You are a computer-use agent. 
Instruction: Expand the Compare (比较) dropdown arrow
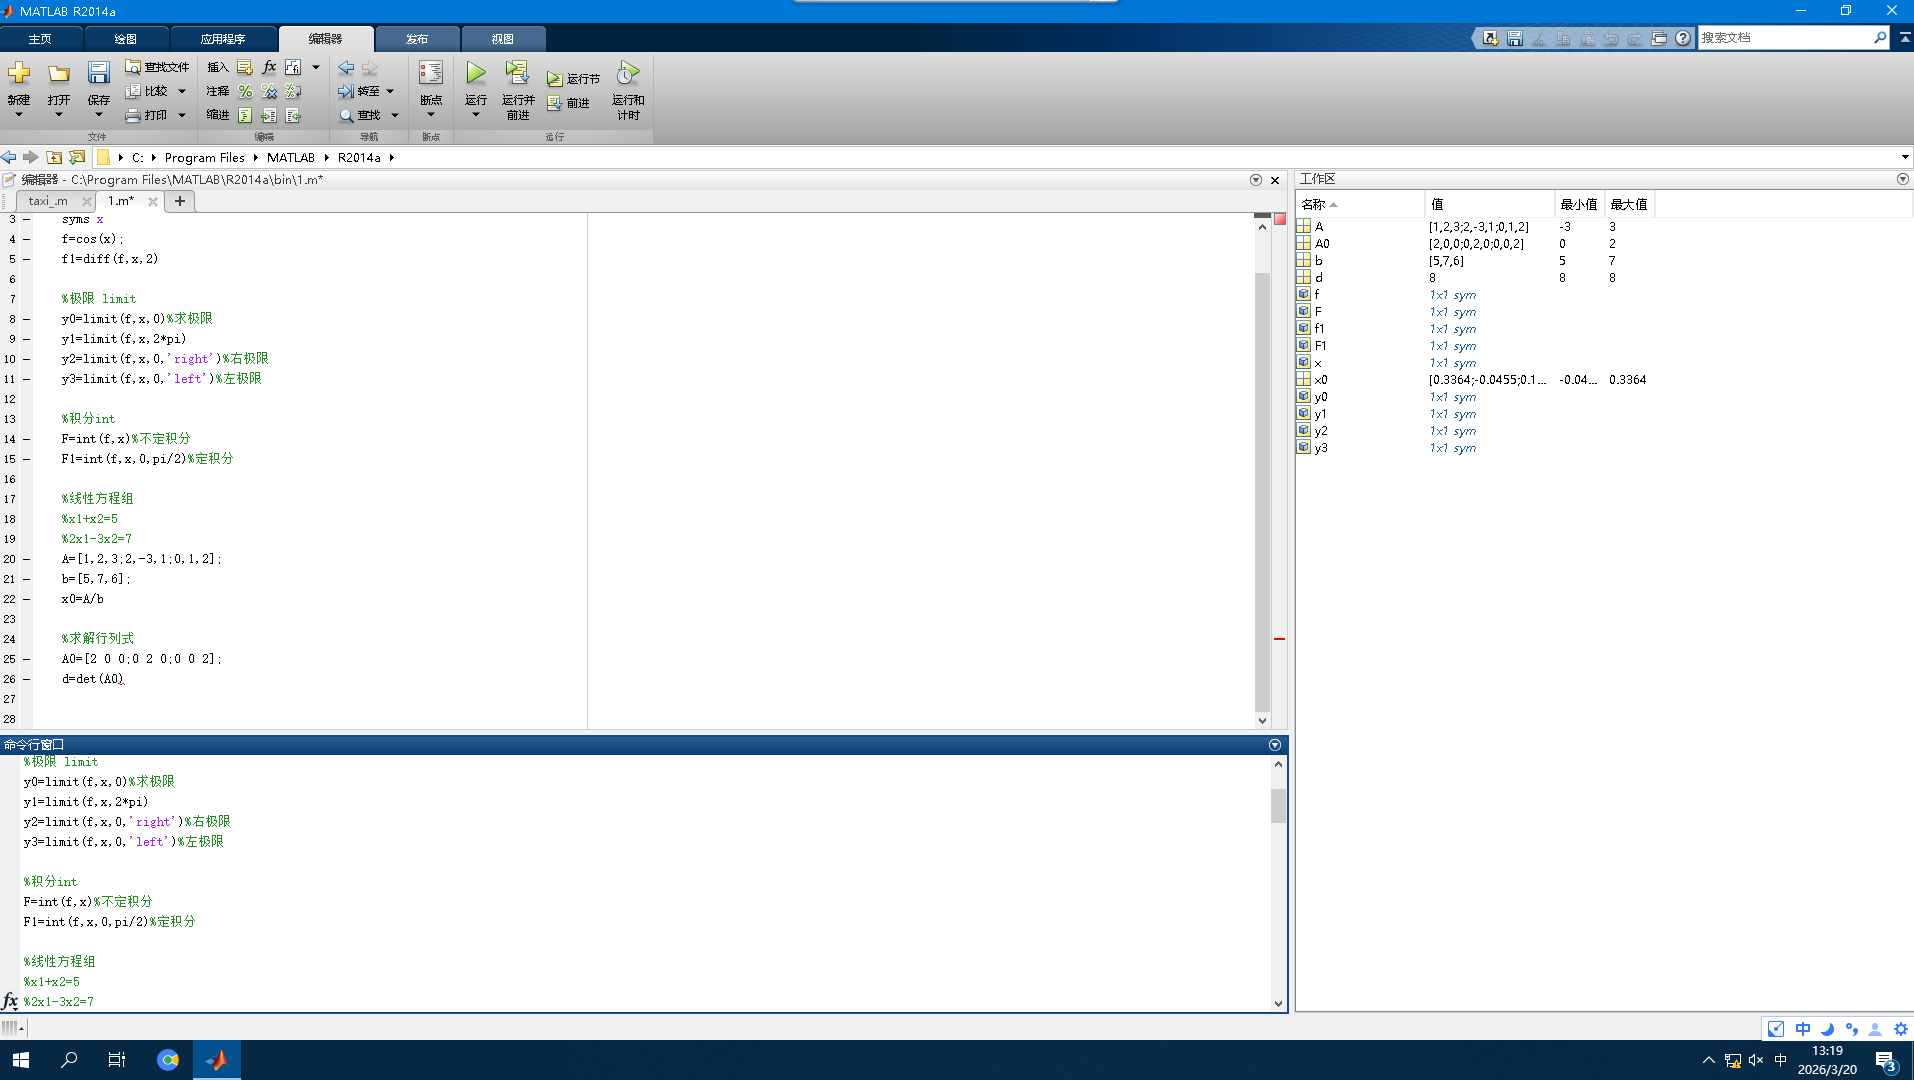click(x=182, y=91)
